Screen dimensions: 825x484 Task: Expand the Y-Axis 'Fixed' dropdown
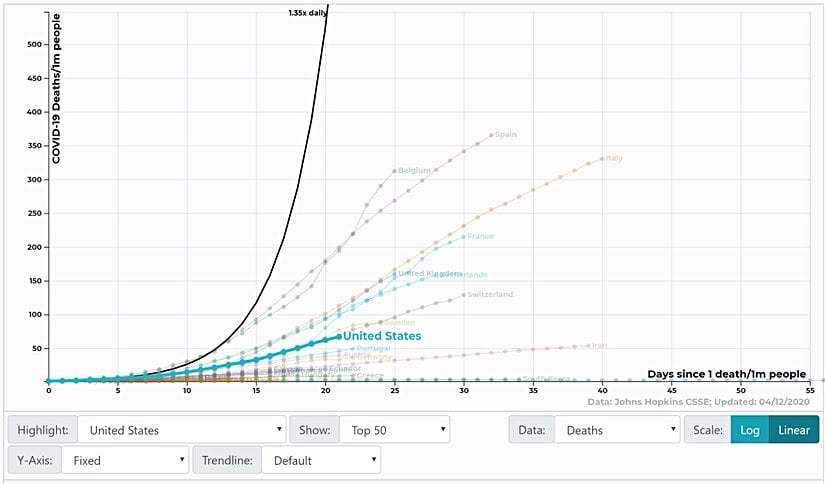(x=124, y=460)
